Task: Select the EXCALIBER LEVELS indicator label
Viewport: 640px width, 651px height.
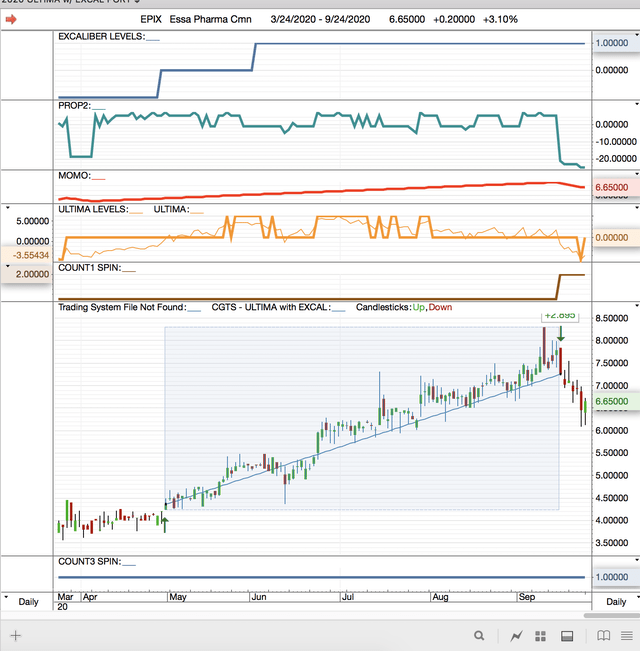Action: (102, 37)
